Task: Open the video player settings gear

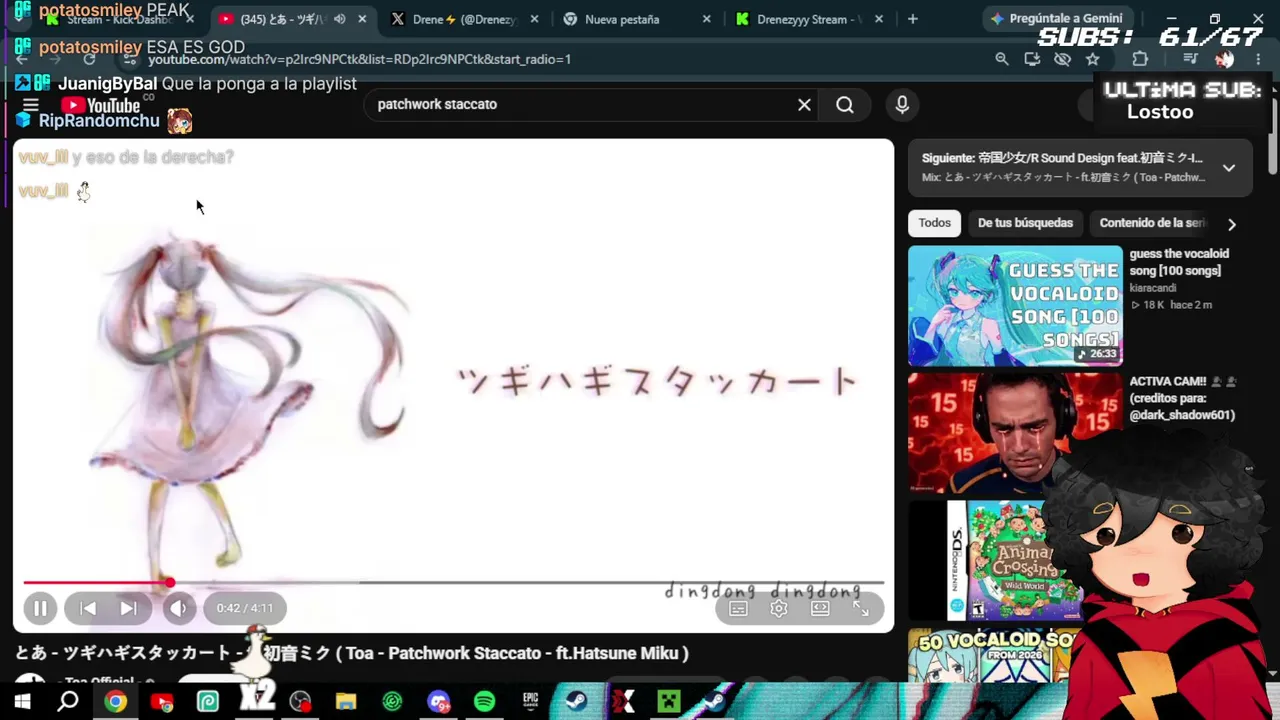Action: (x=779, y=609)
